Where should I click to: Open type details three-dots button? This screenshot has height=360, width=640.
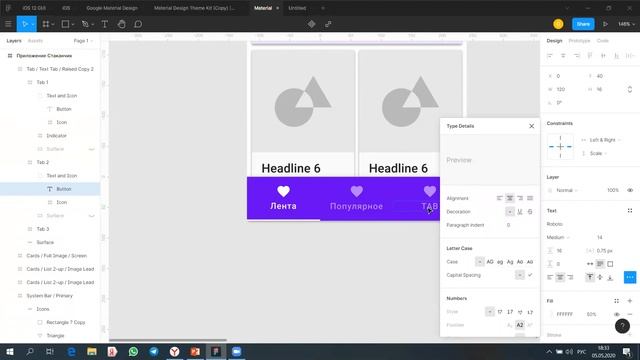(x=630, y=277)
